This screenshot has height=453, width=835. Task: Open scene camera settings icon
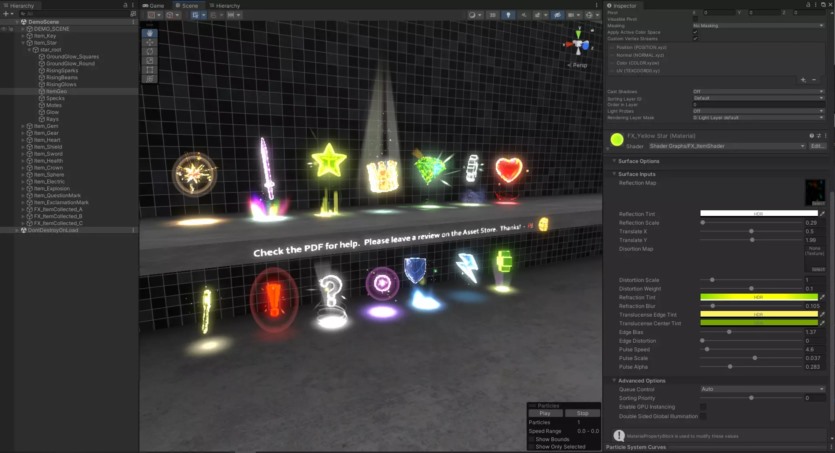(573, 15)
